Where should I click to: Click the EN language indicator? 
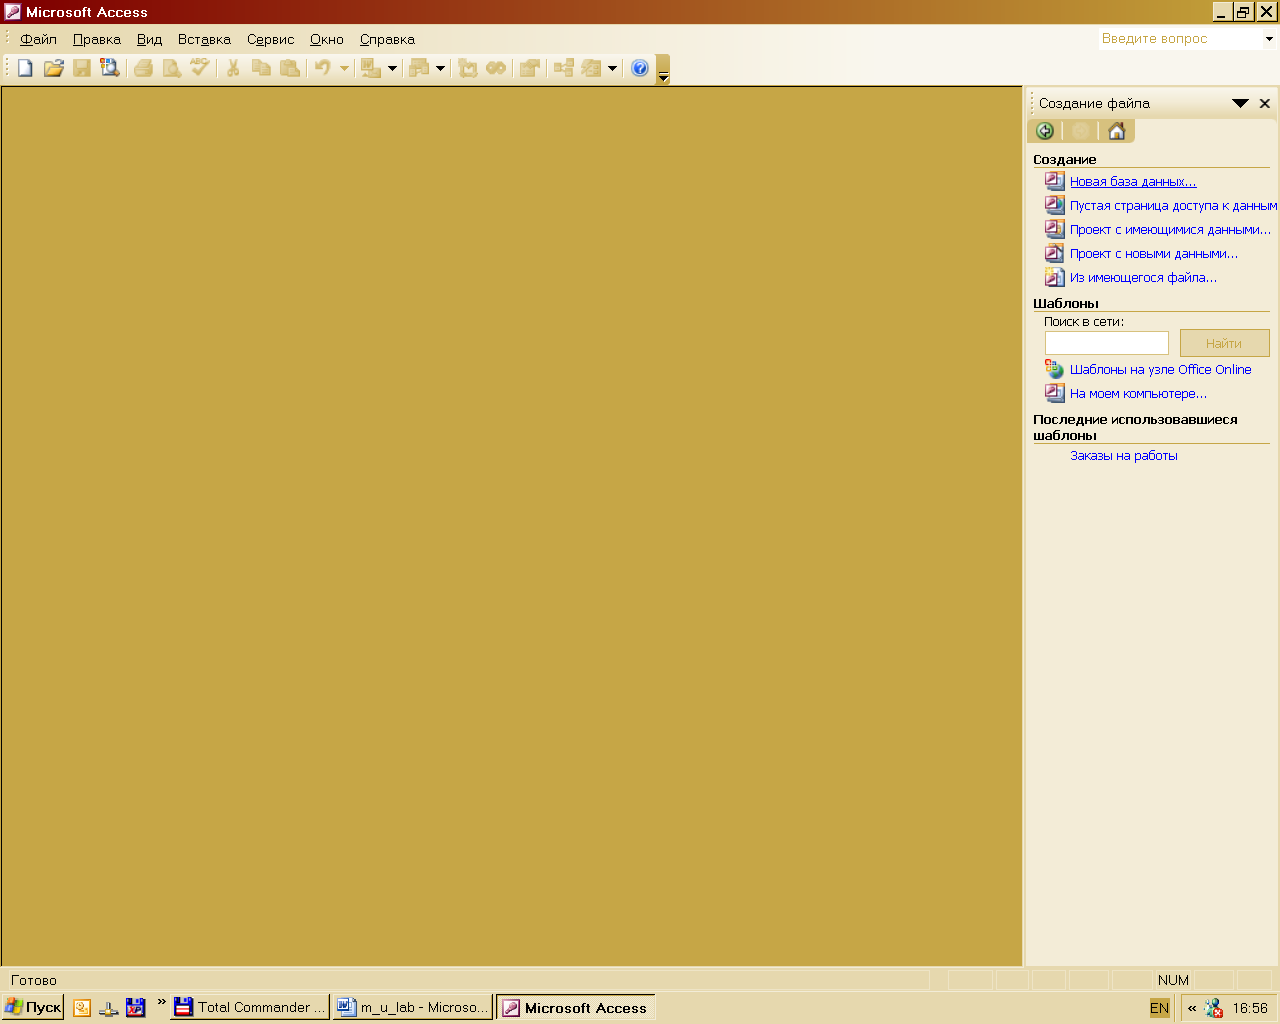(x=1159, y=1008)
